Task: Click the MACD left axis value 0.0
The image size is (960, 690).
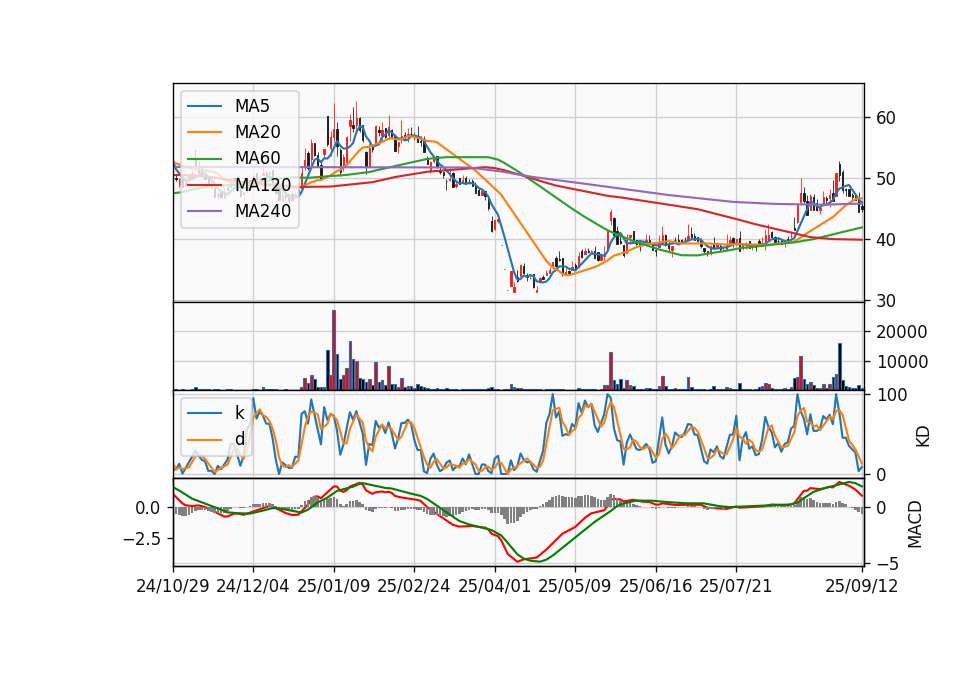Action: coord(148,508)
